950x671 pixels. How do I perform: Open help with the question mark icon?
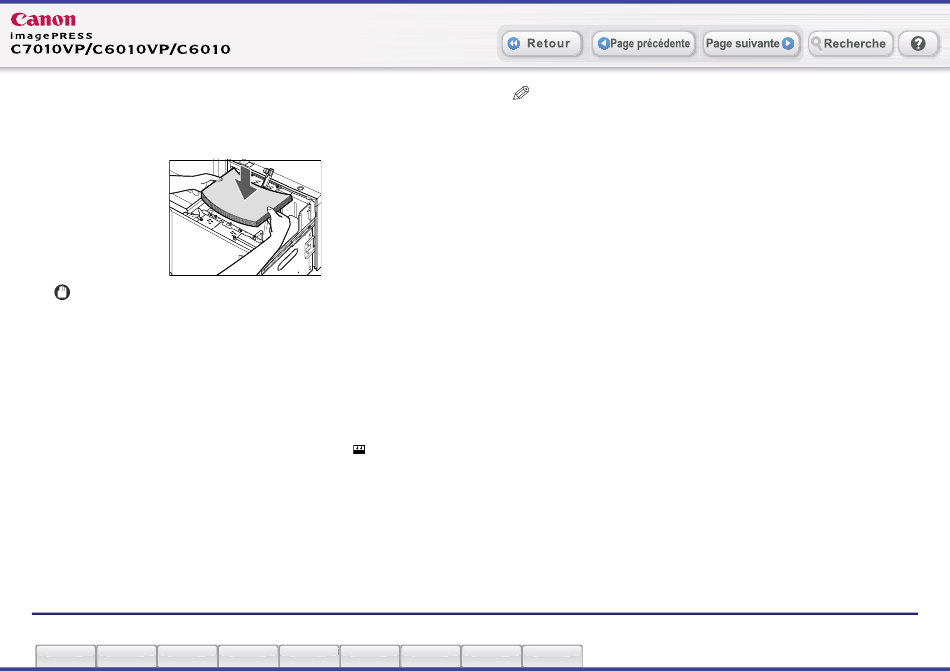918,44
